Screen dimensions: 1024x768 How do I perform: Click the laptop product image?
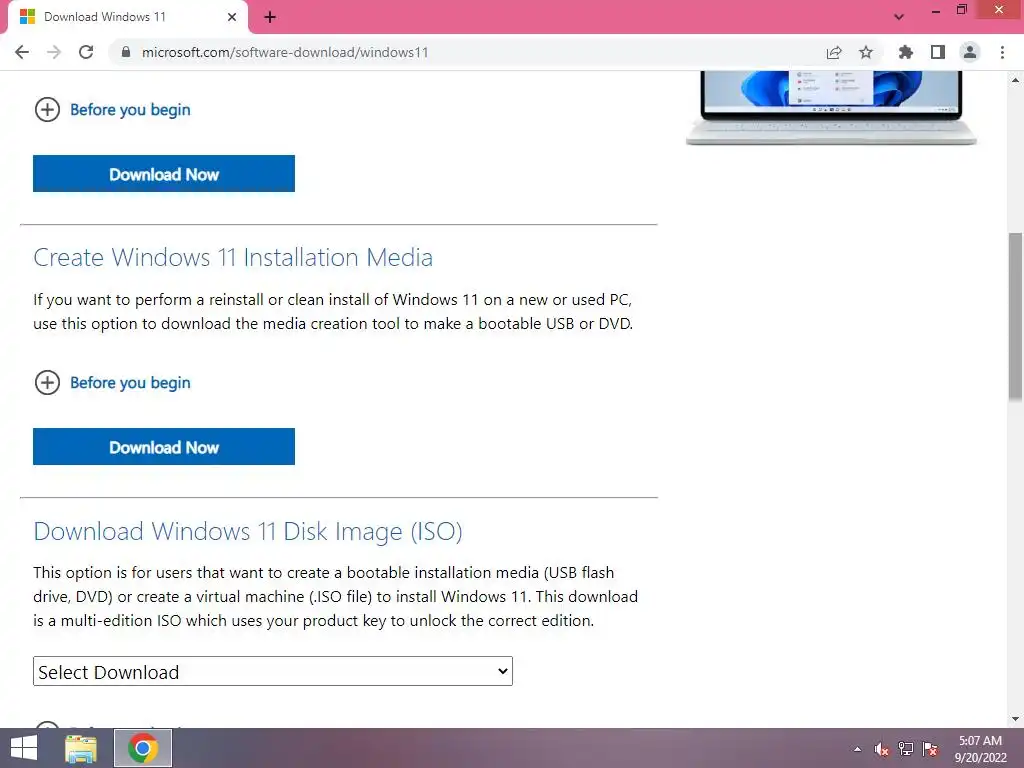click(831, 108)
